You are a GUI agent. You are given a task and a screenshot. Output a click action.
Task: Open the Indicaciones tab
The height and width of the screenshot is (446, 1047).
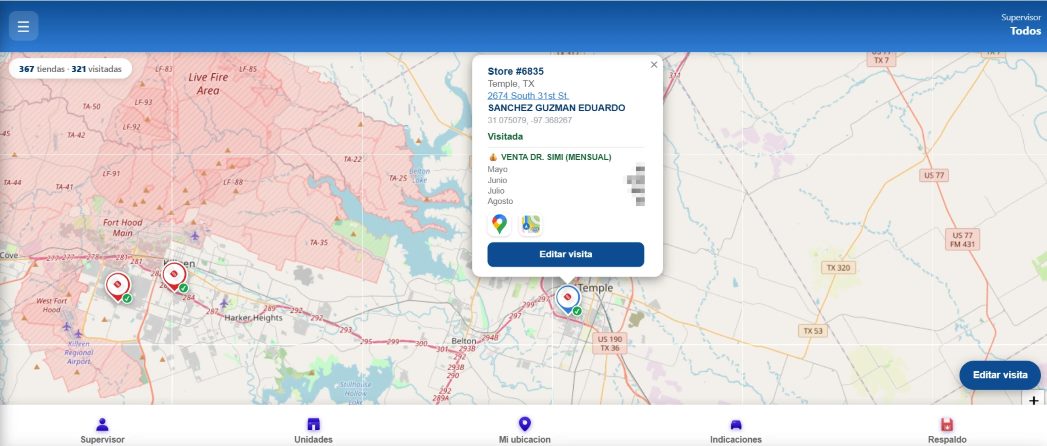point(736,430)
